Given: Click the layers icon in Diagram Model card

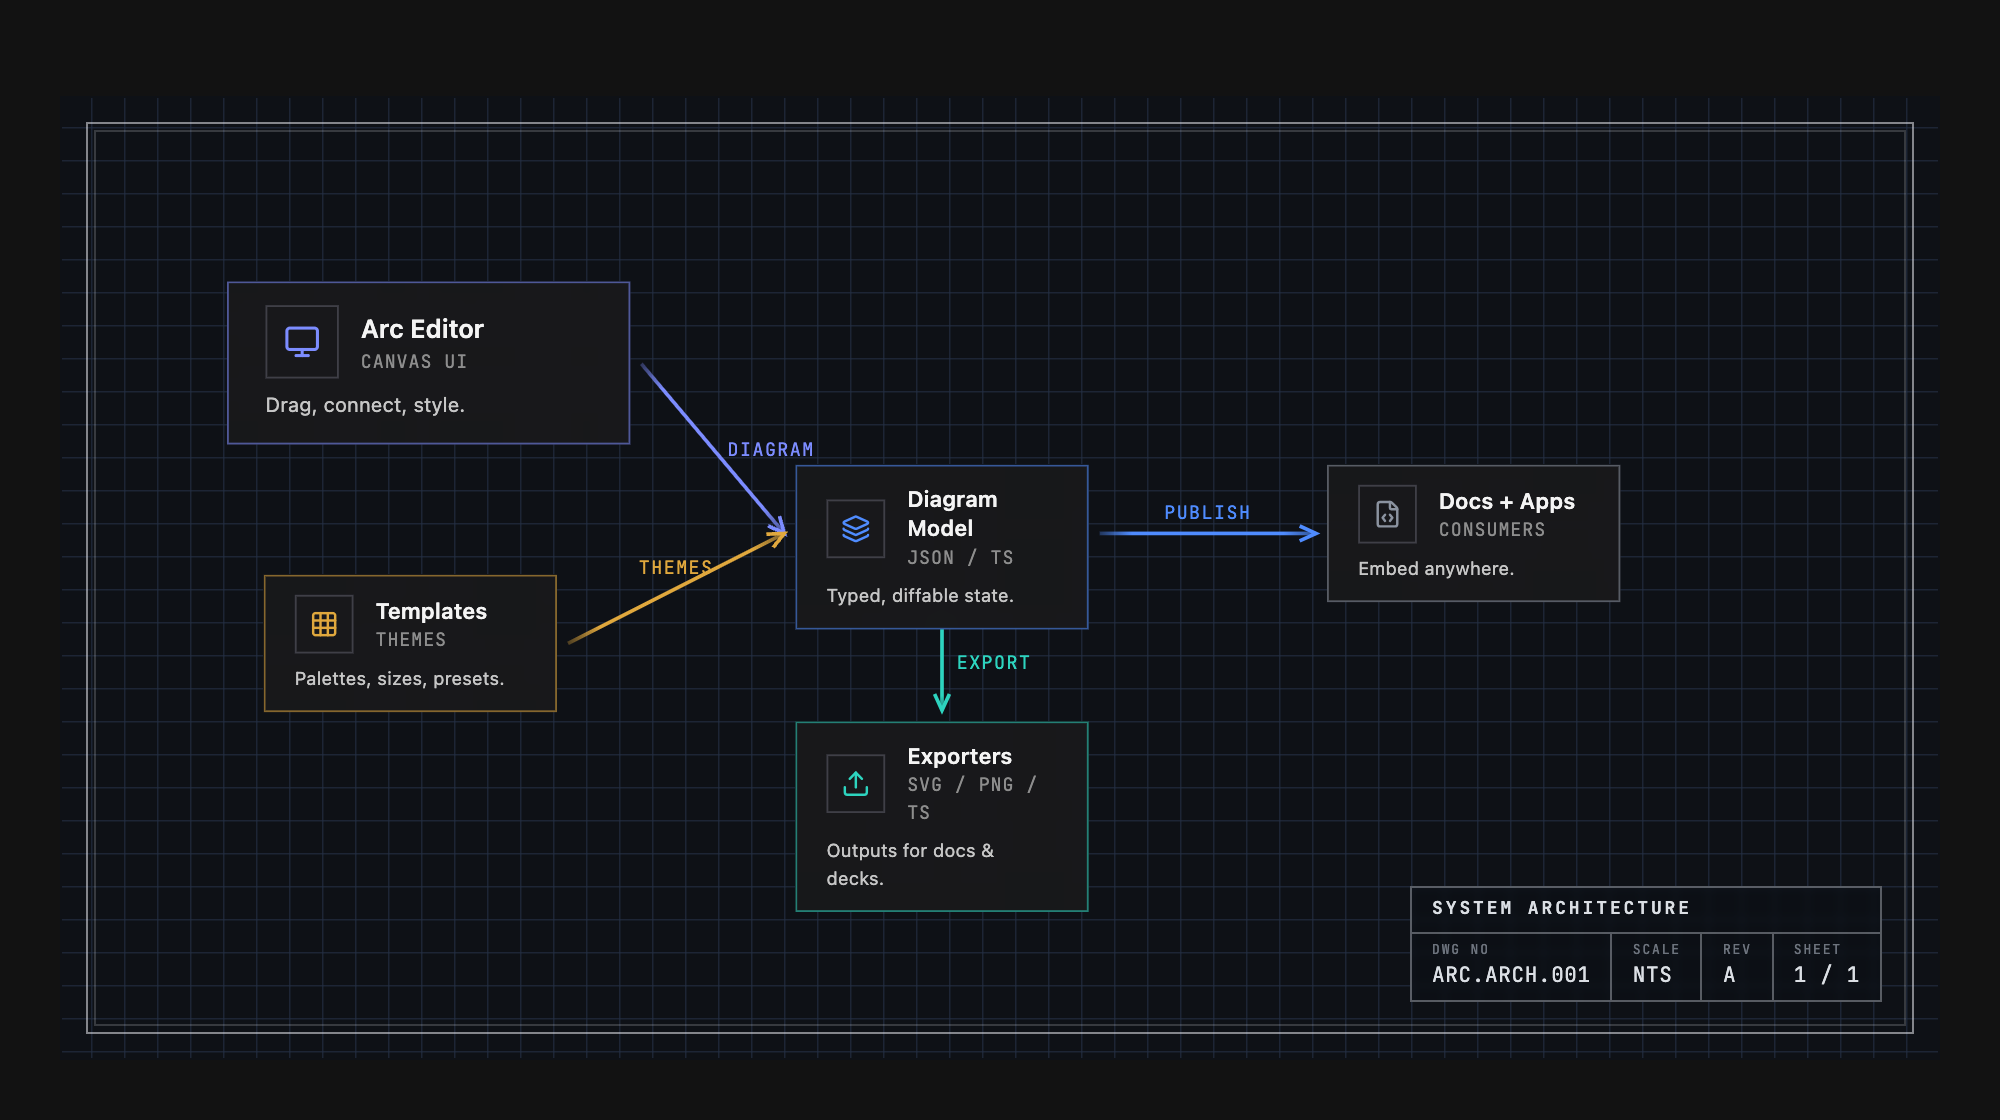Looking at the screenshot, I should tap(856, 528).
